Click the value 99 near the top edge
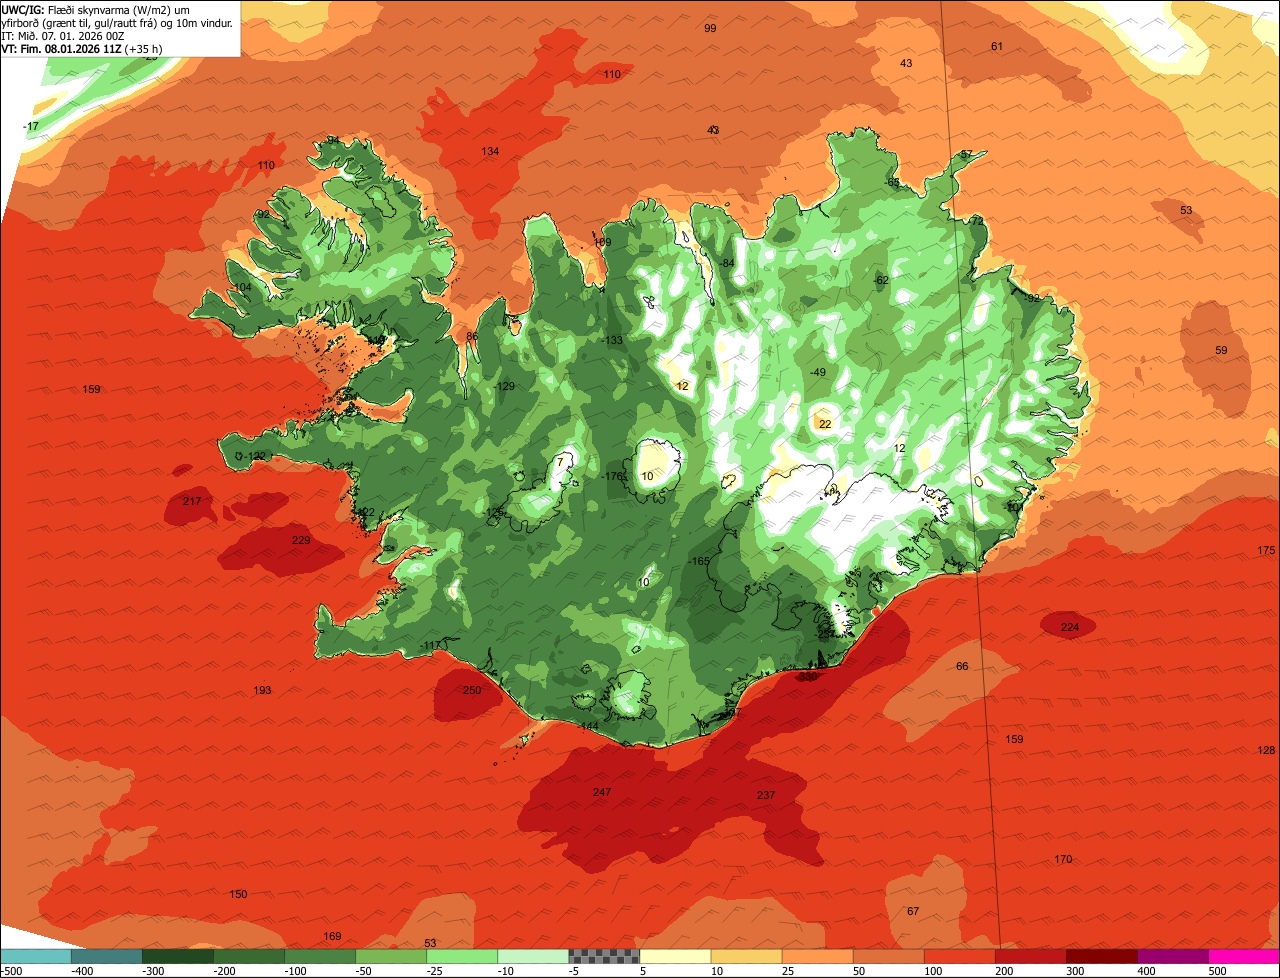 pyautogui.click(x=710, y=28)
